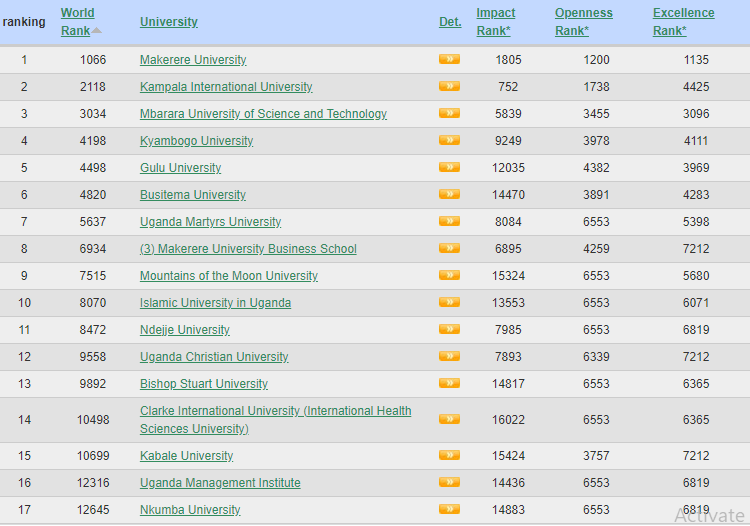Sort table by World Rank header
Image resolution: width=750 pixels, height=526 pixels.
(x=77, y=22)
